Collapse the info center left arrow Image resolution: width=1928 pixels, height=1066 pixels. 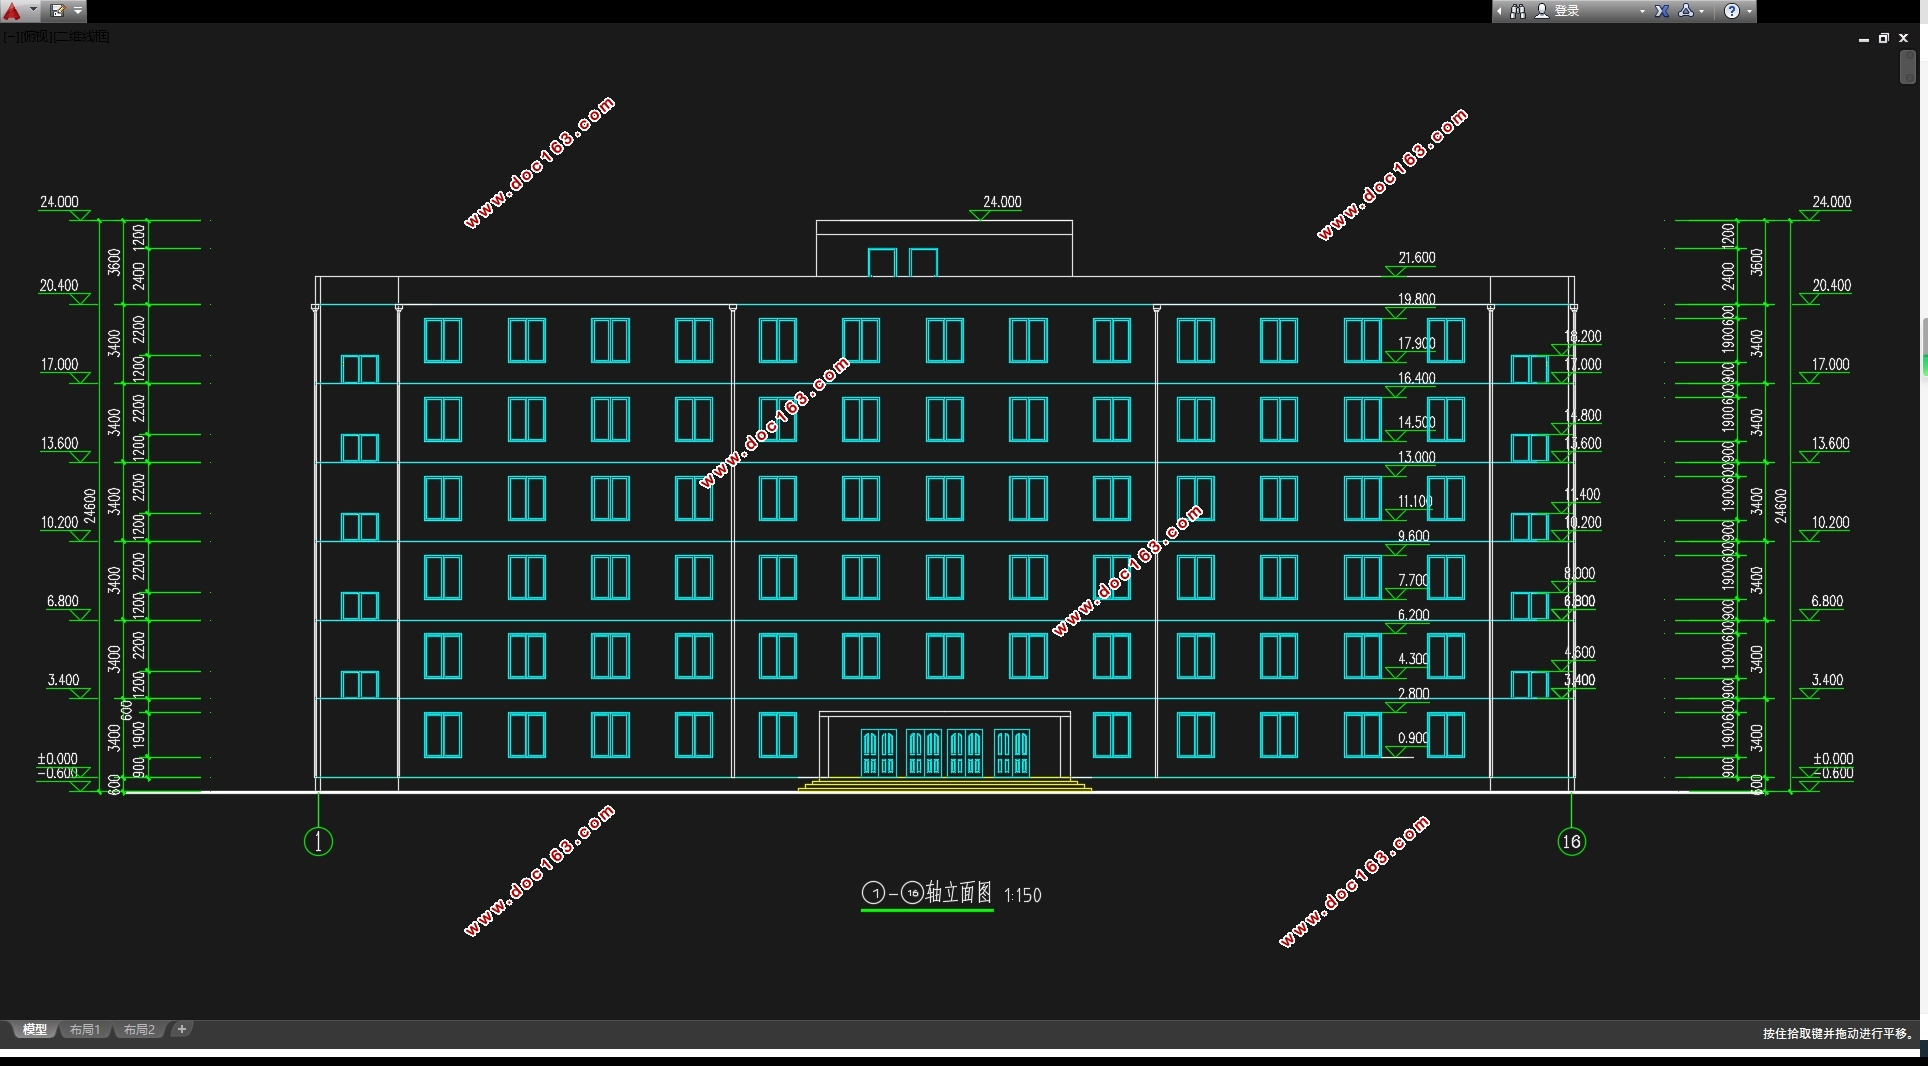click(x=1499, y=11)
